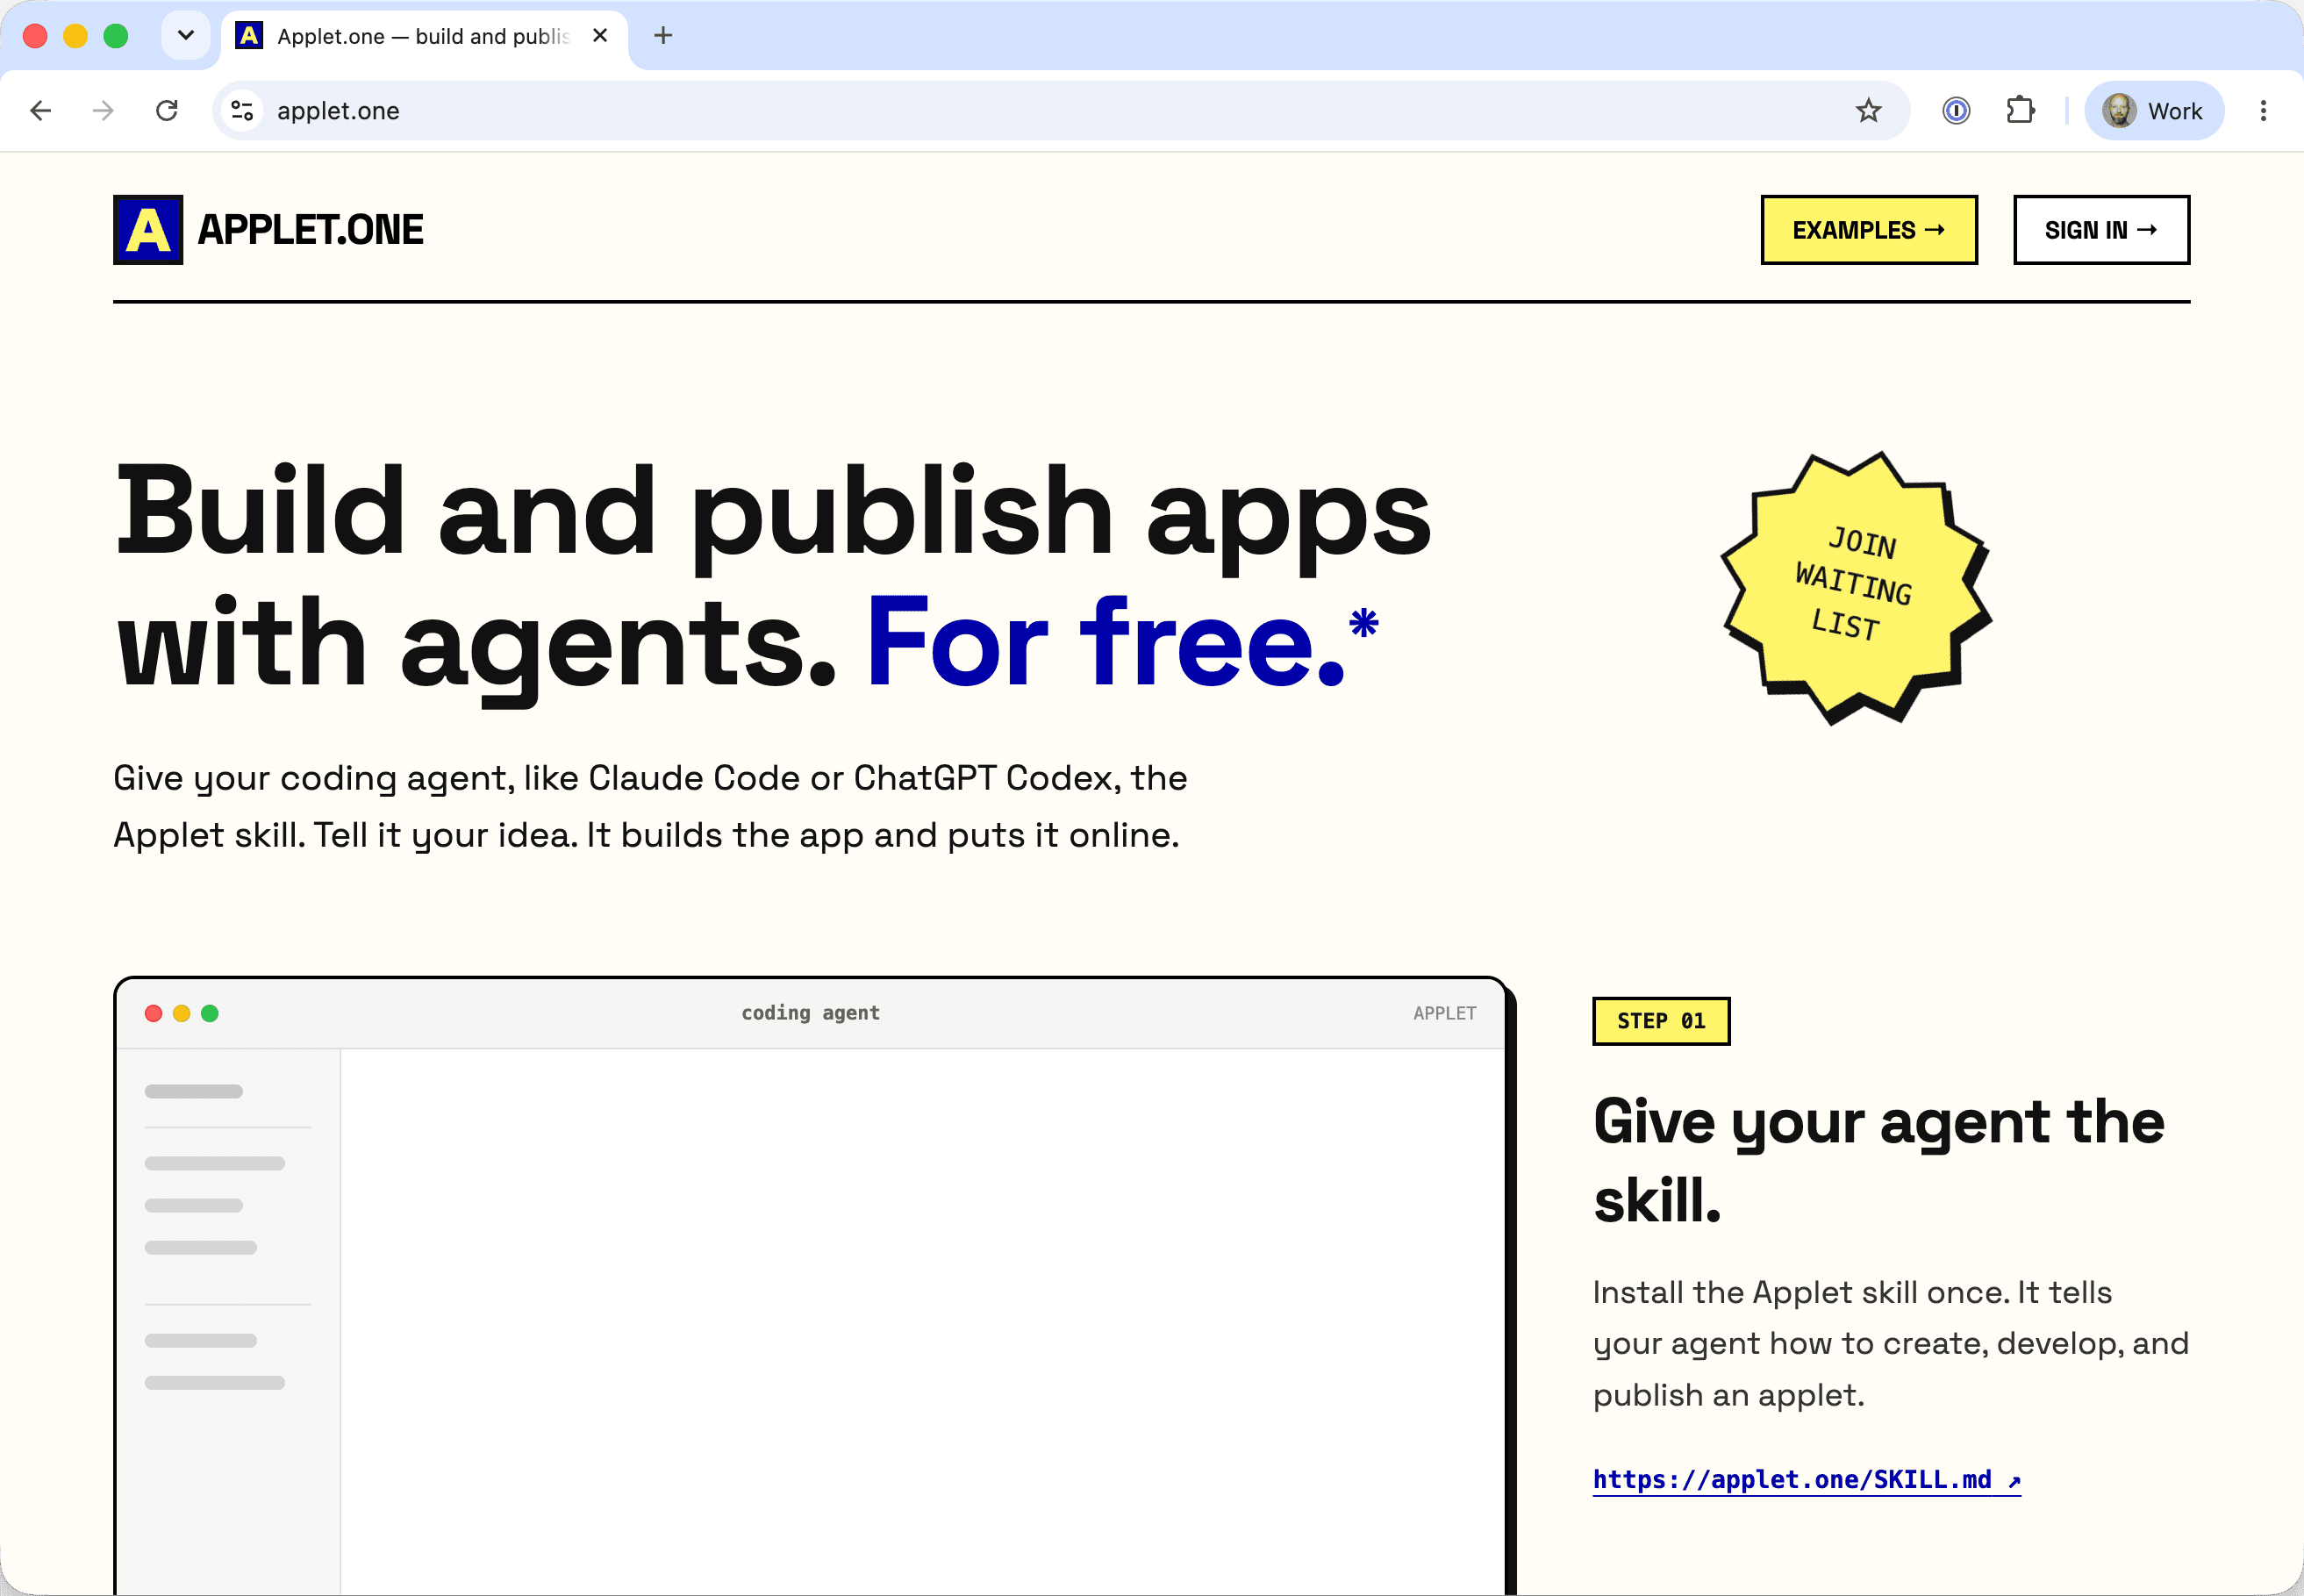
Task: Open the EXAMPLES button
Action: [x=1869, y=230]
